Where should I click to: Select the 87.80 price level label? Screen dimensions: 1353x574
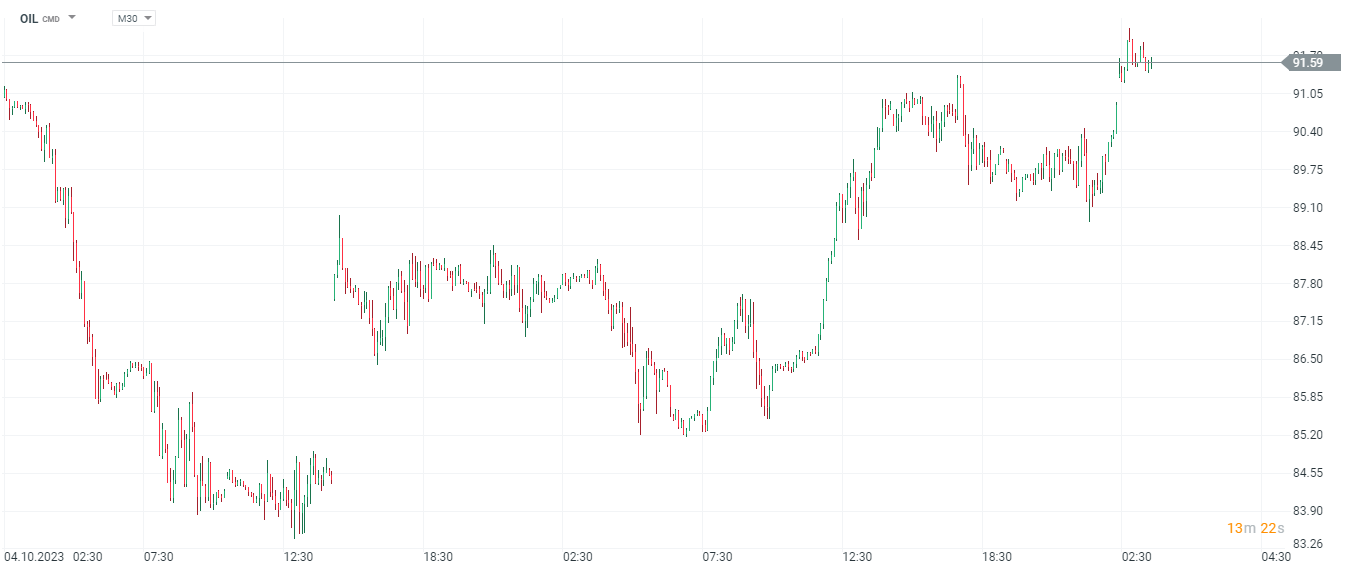[1307, 284]
